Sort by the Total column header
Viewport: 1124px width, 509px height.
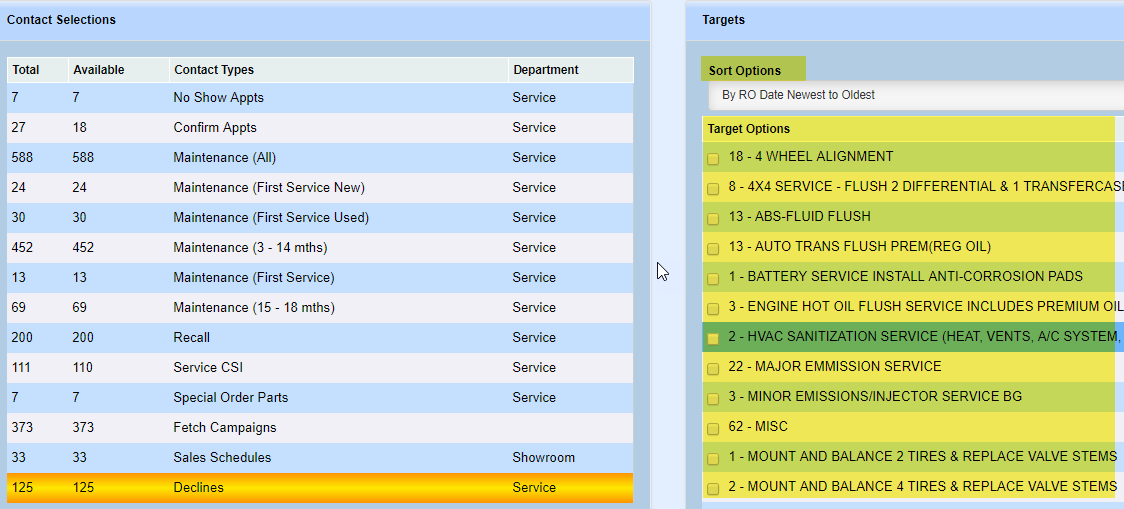[x=26, y=70]
